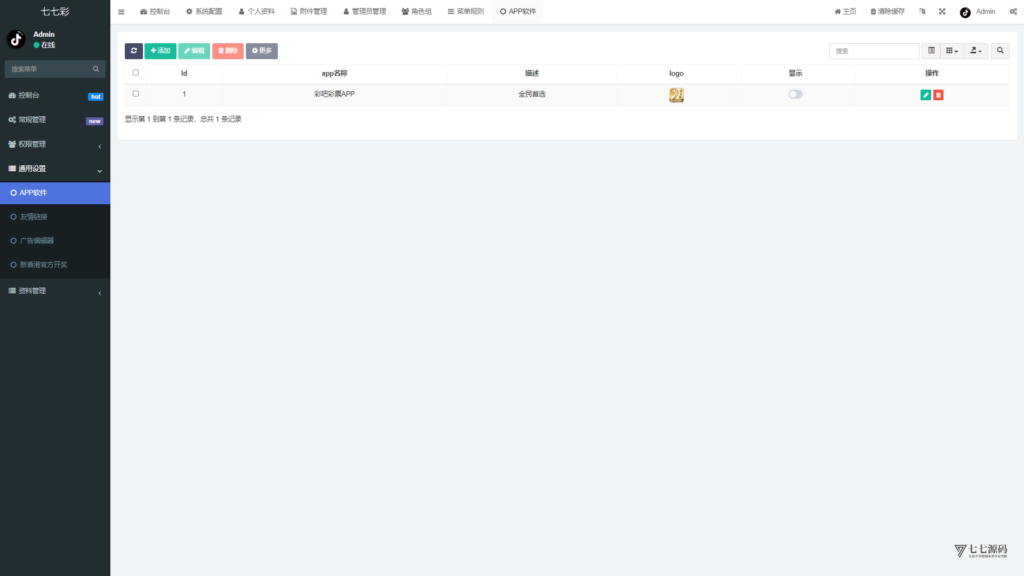Expand the 权限管理 sidebar menu
This screenshot has width=1024, height=576.
pos(55,144)
